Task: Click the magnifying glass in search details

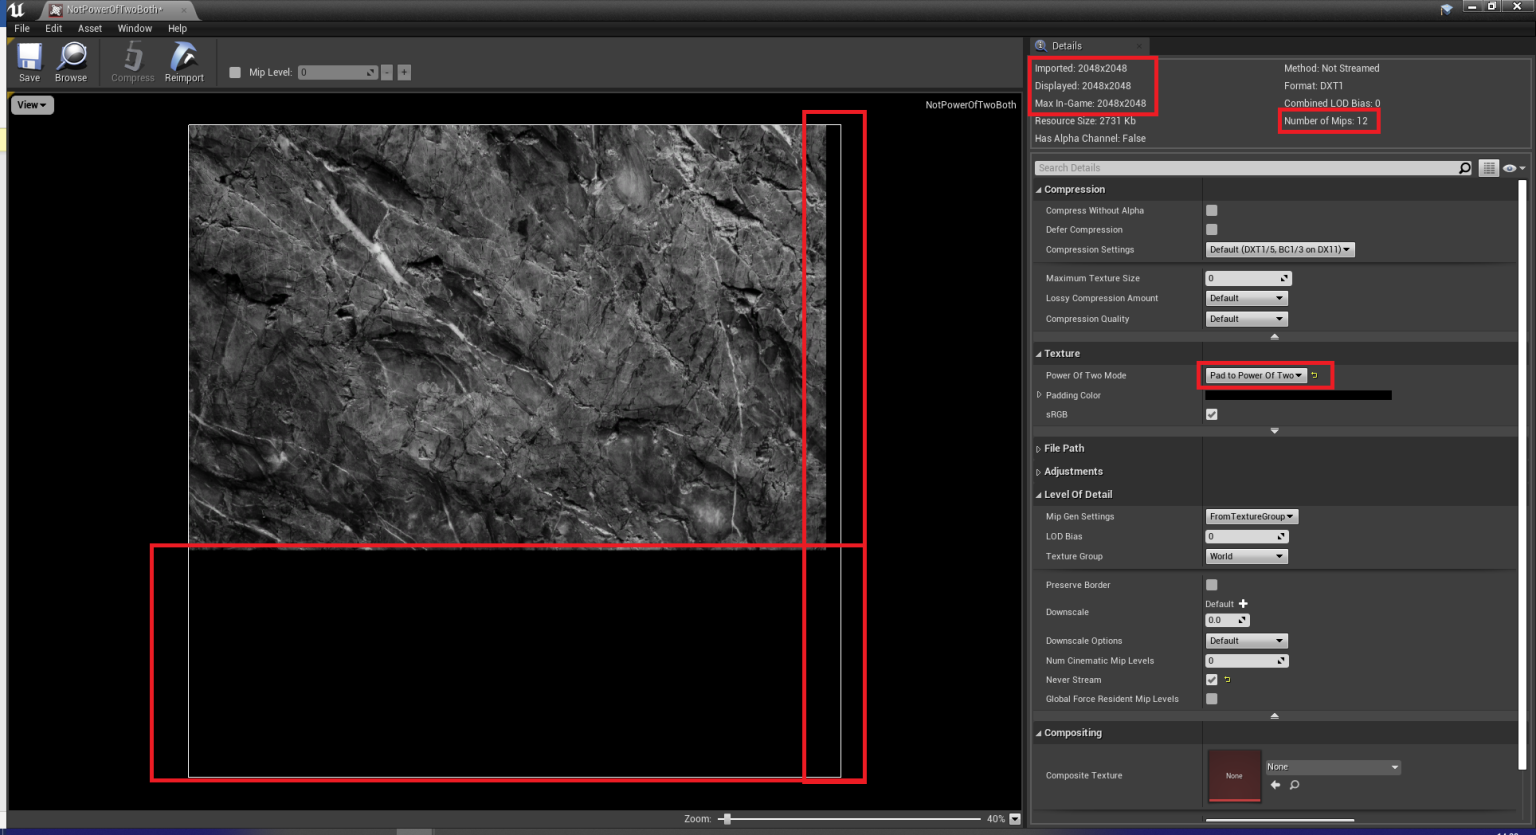Action: 1464,167
